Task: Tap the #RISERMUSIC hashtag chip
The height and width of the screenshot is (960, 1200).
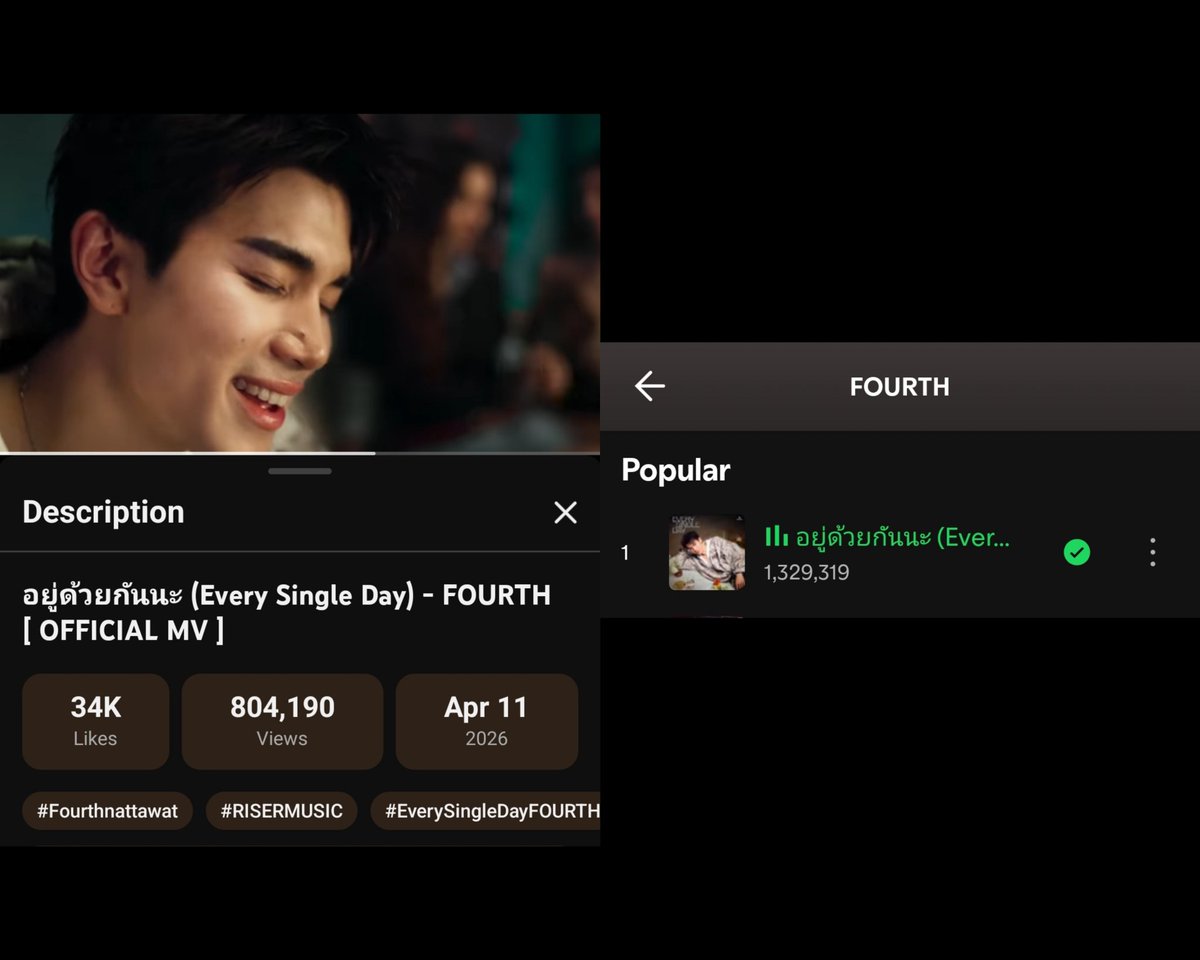Action: (281, 811)
